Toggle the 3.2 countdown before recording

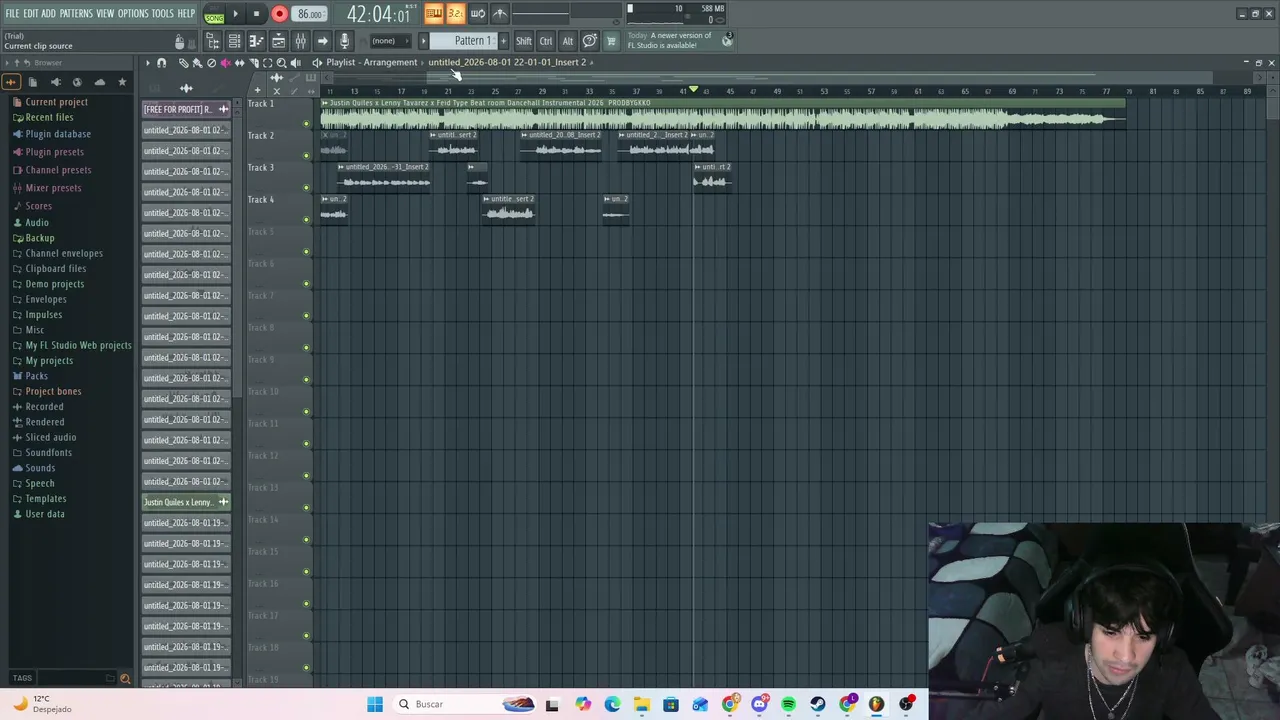pos(455,13)
